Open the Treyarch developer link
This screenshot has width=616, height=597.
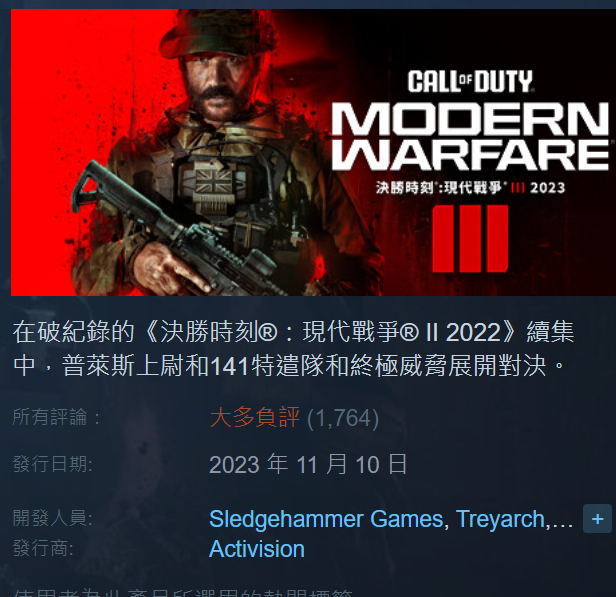point(500,519)
